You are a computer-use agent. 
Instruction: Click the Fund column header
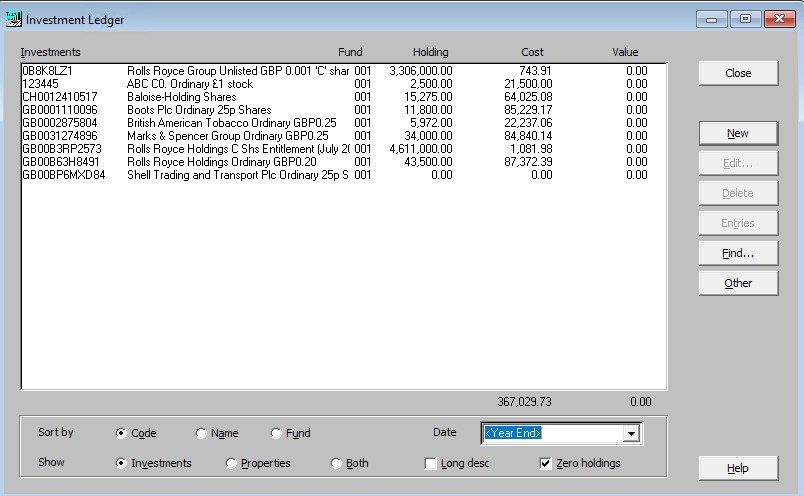coord(350,52)
